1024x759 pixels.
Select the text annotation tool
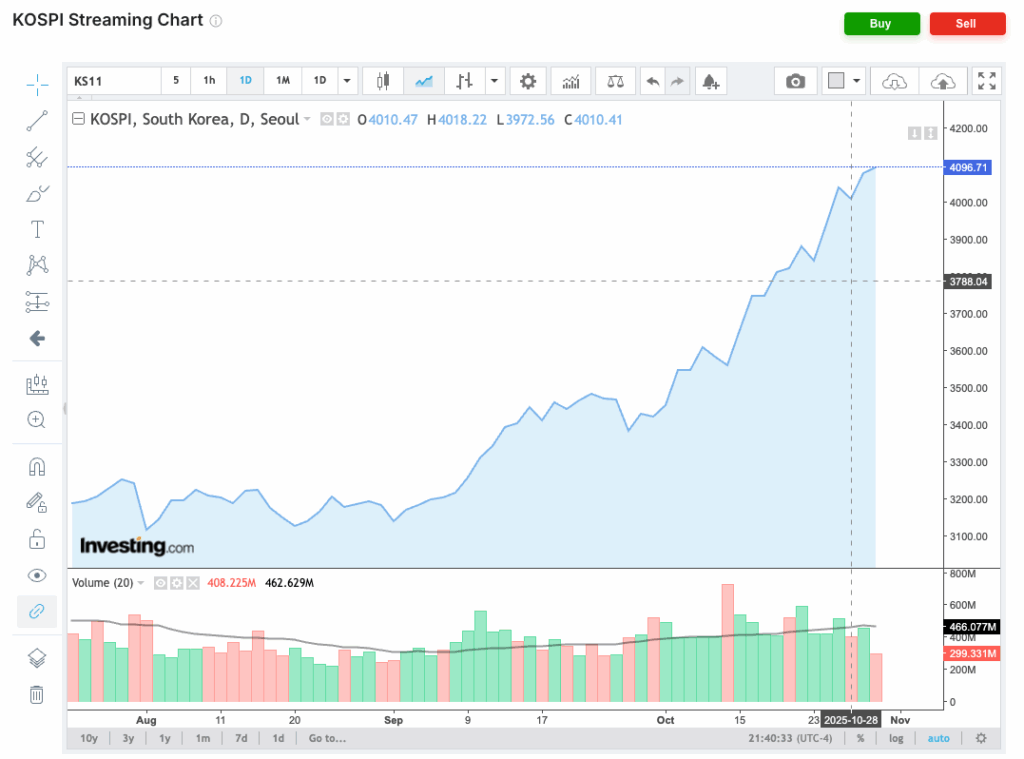[x=36, y=229]
